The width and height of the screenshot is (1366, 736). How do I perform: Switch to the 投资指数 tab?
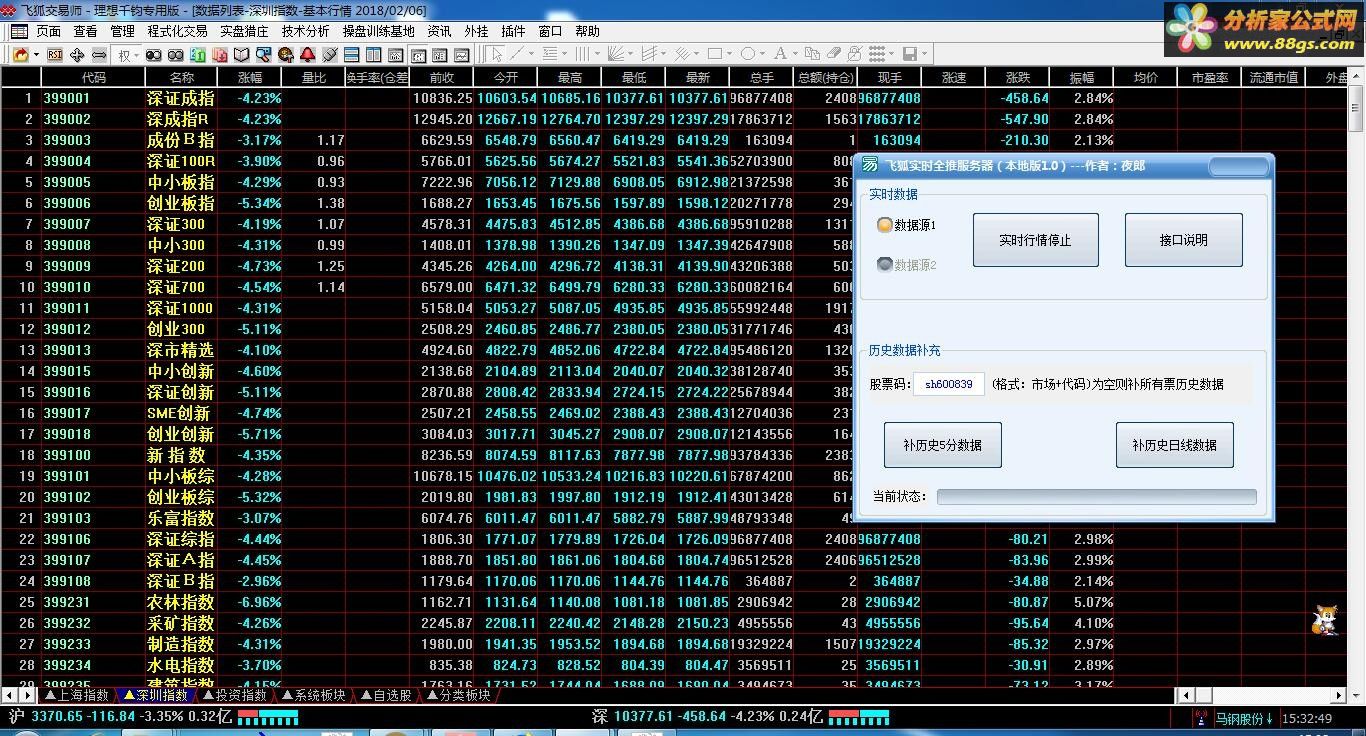pos(235,695)
